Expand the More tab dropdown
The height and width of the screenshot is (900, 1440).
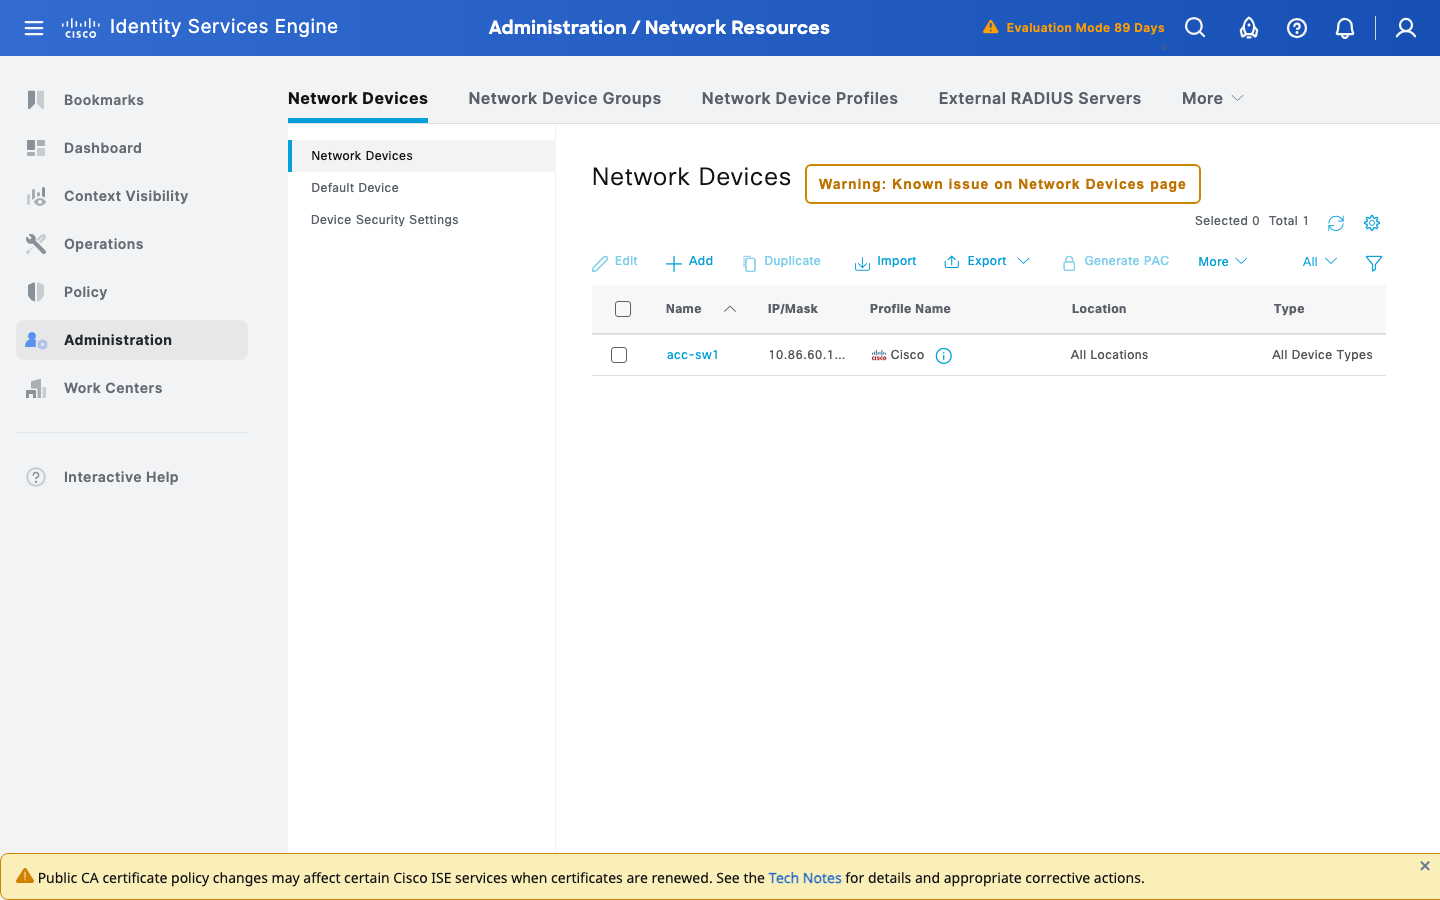[1212, 98]
